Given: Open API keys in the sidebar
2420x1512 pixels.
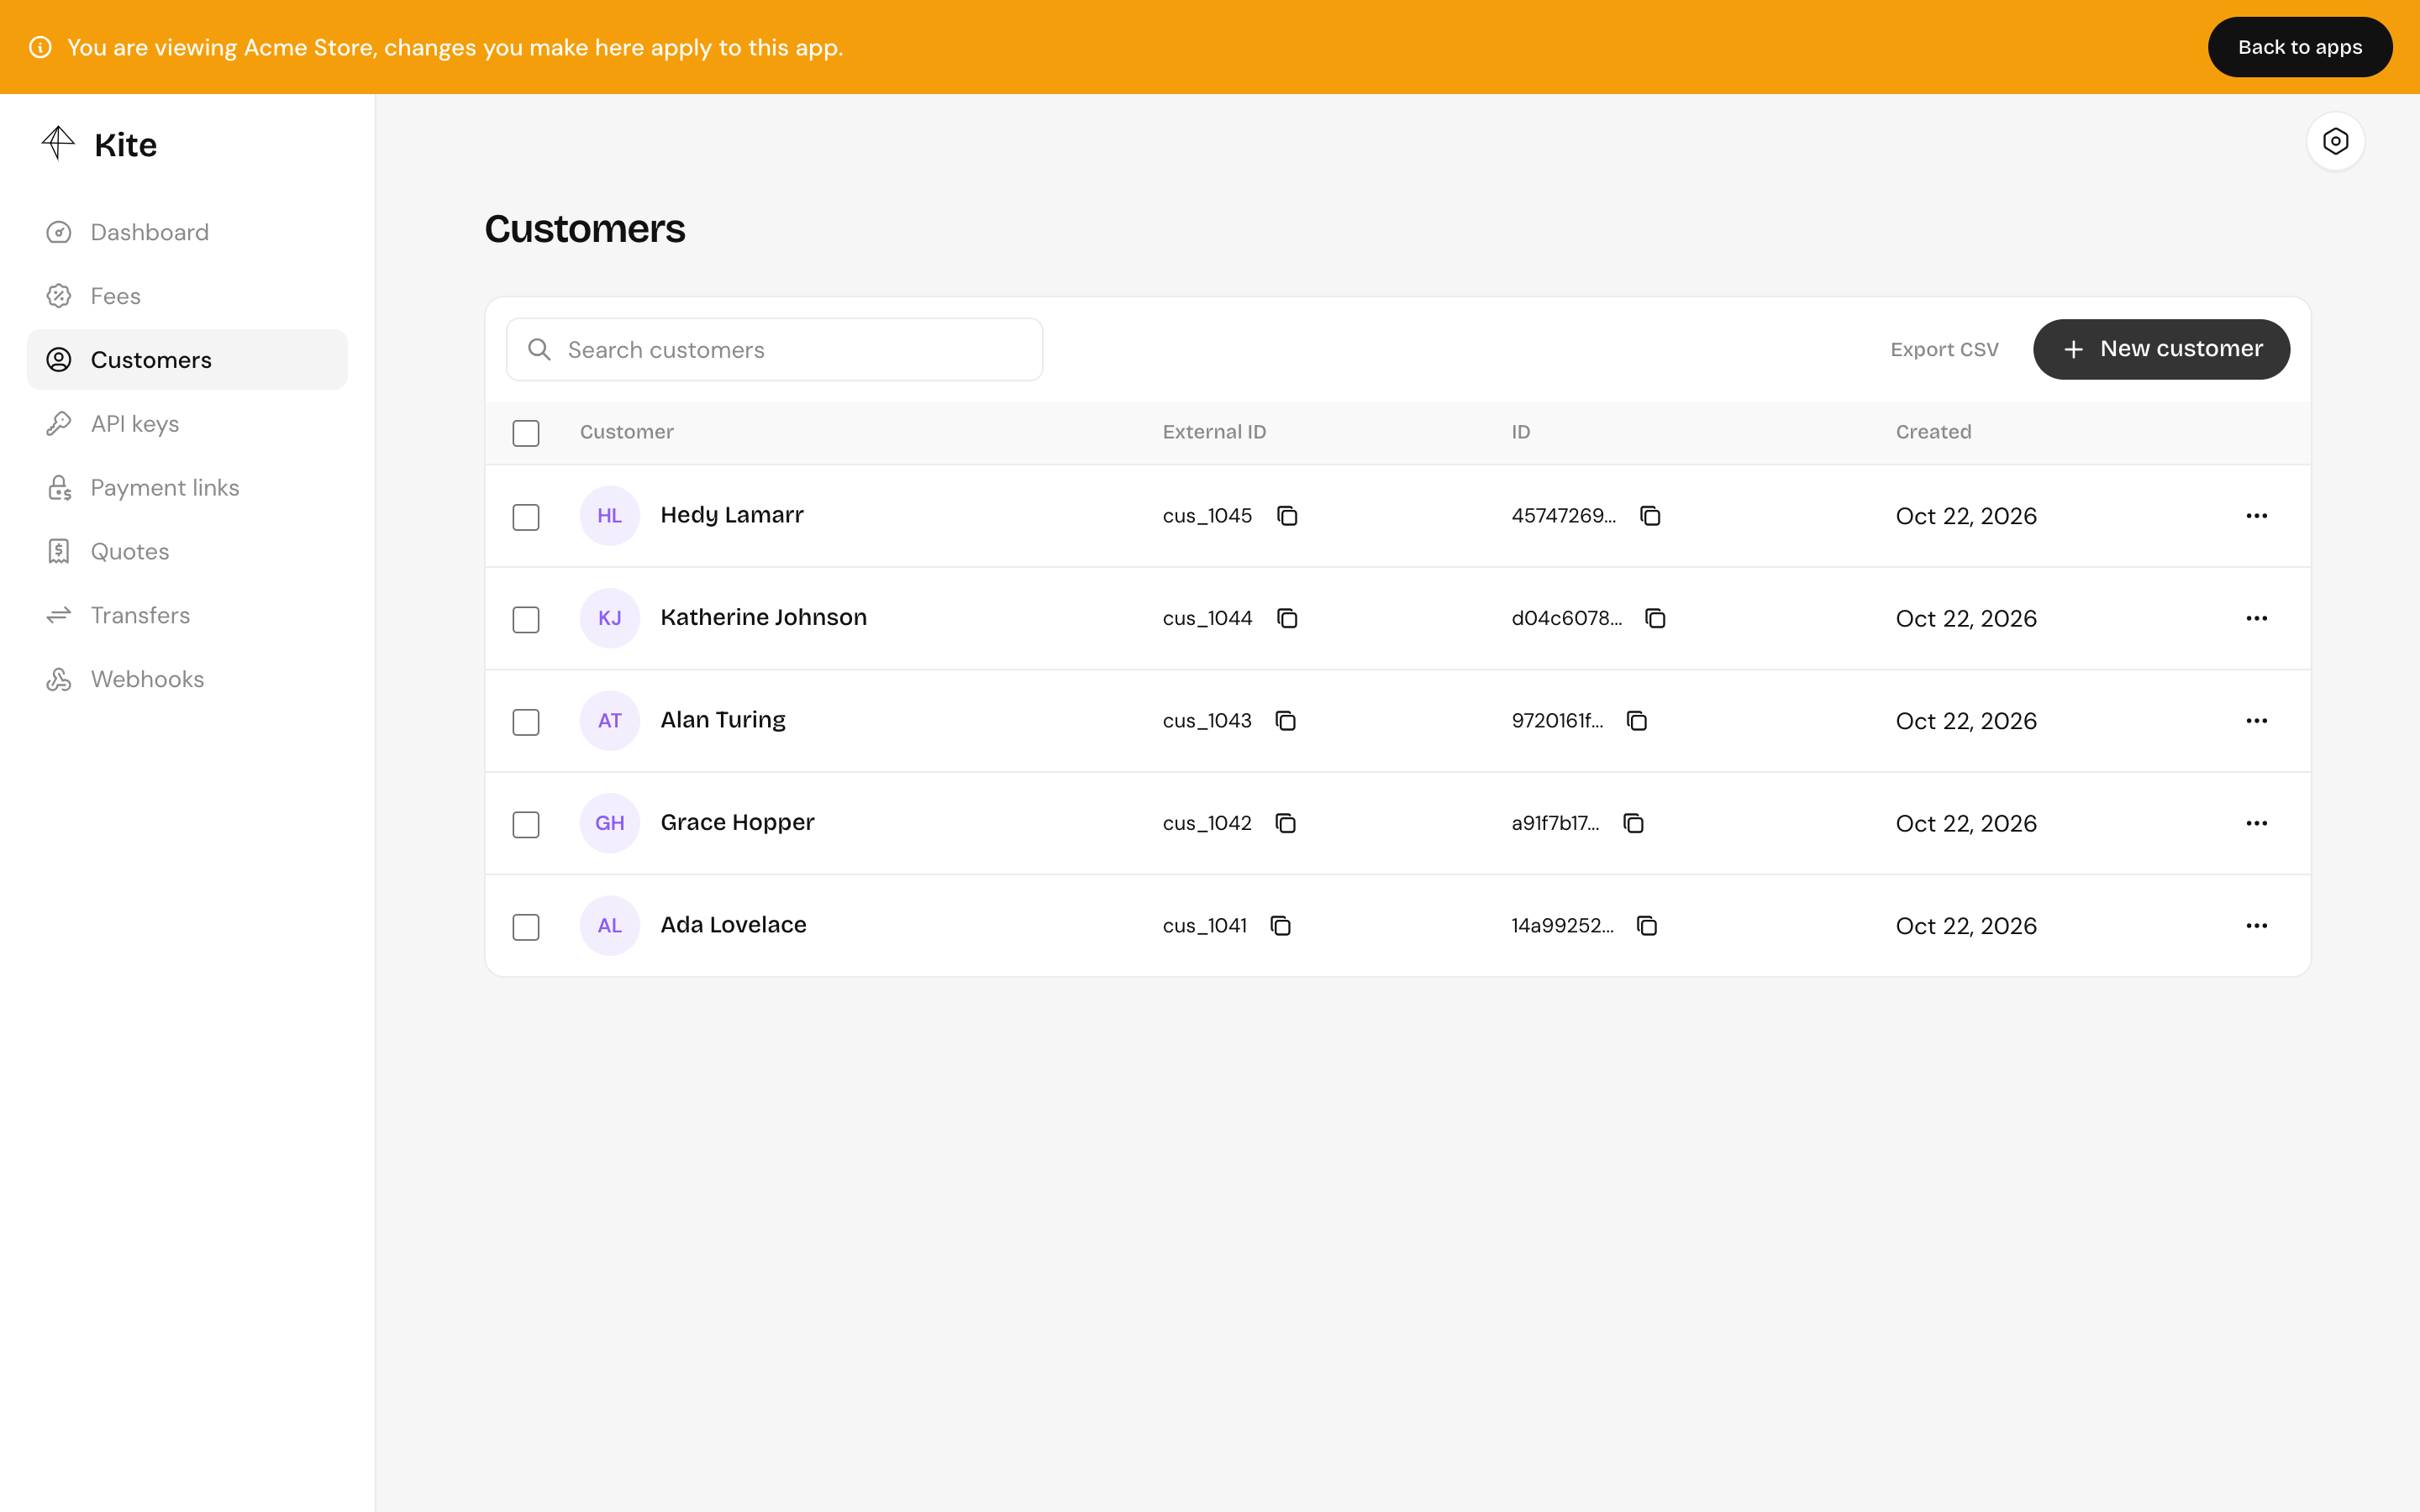Looking at the screenshot, I should 187,424.
